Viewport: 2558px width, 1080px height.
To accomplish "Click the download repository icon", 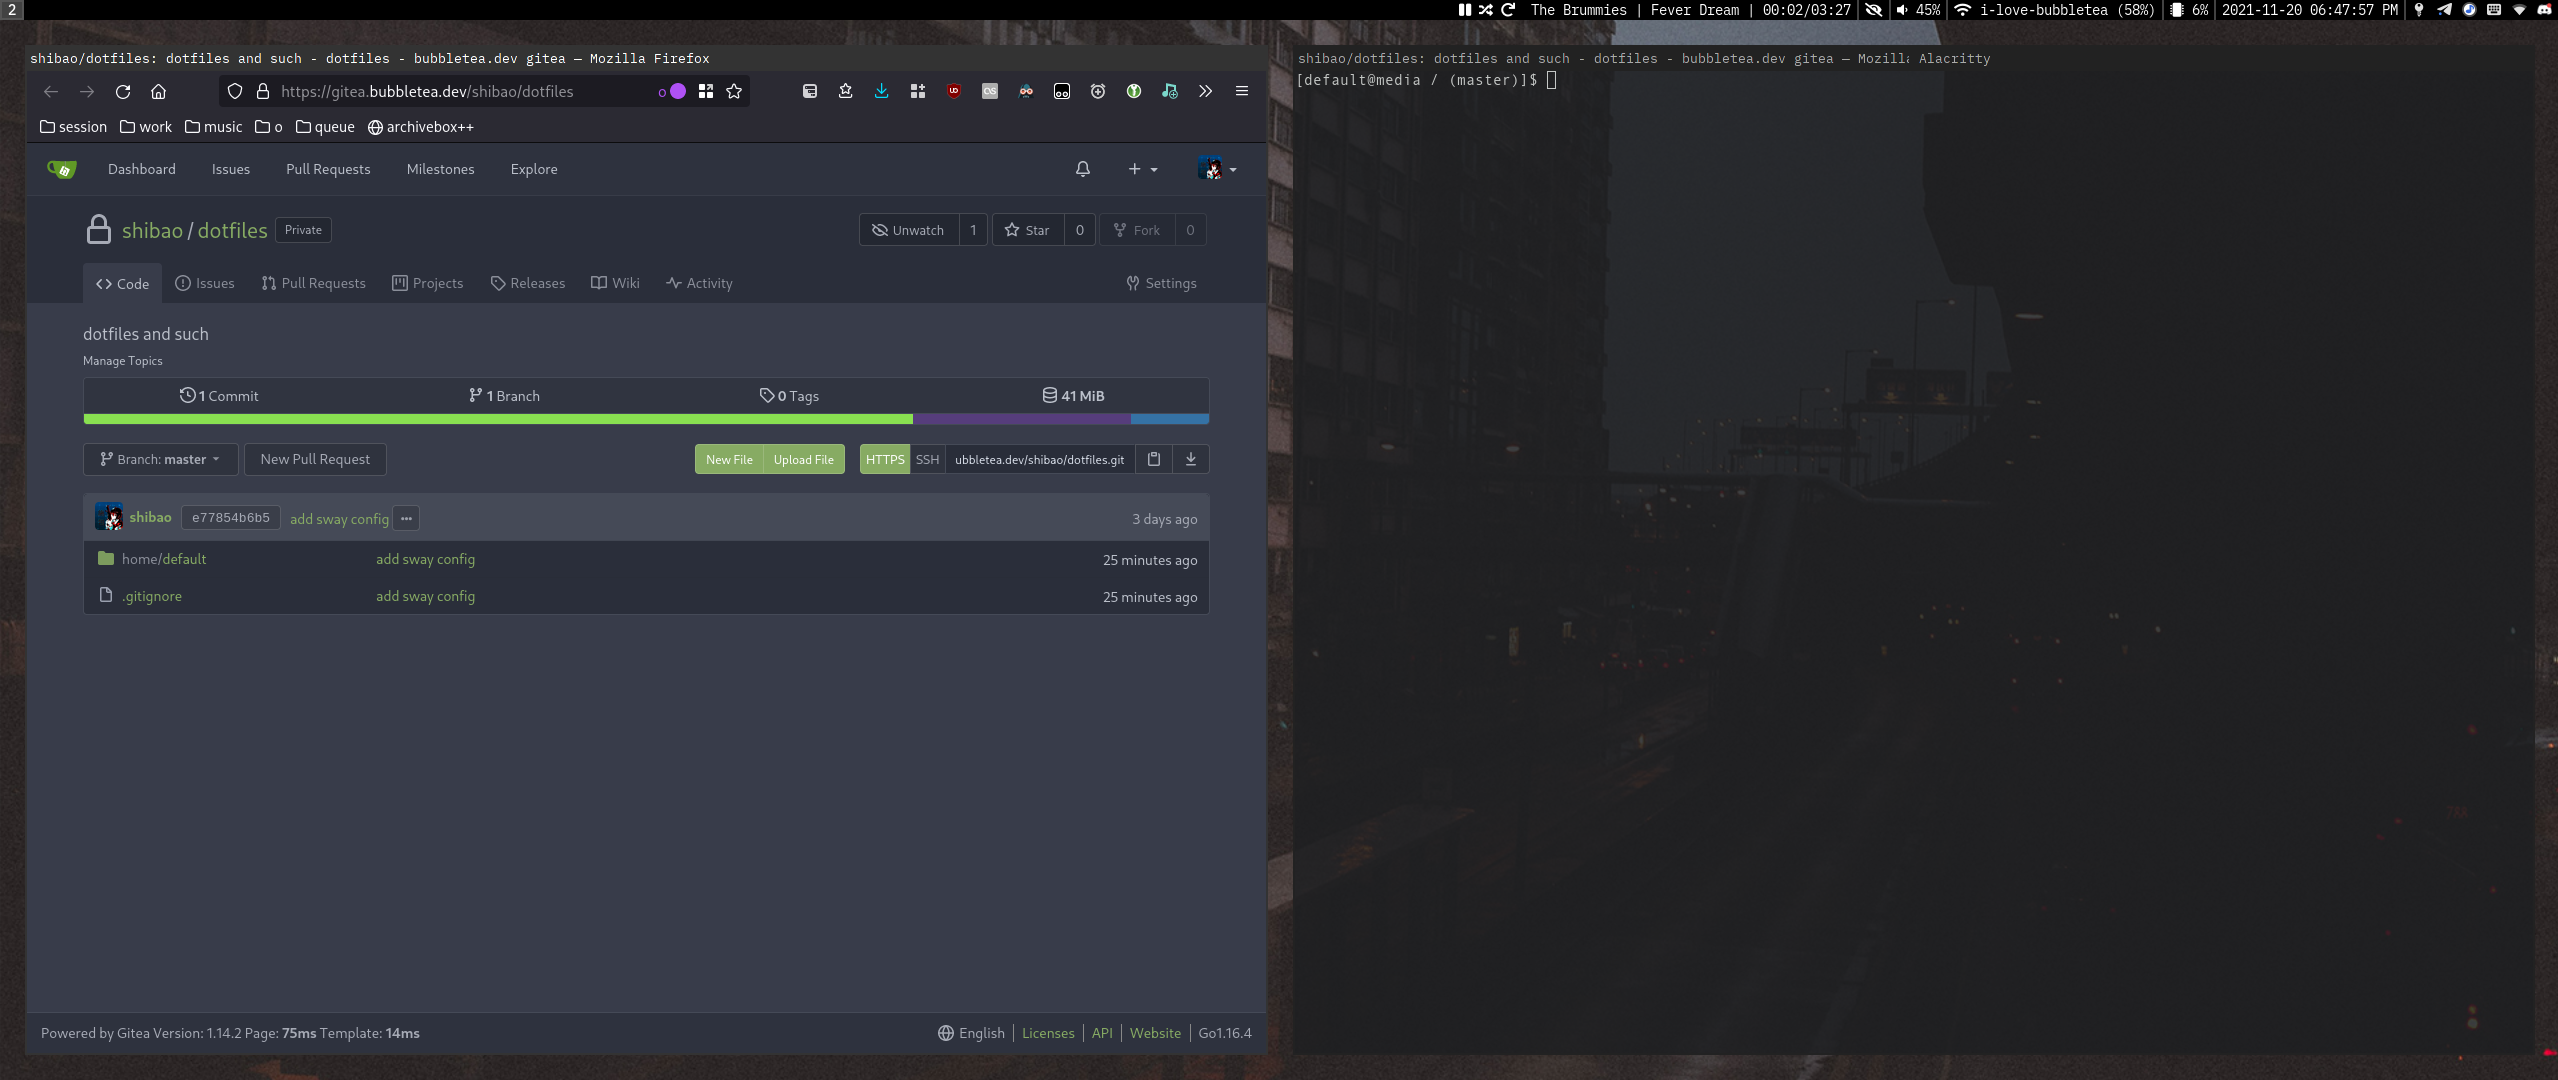I will click(1190, 459).
